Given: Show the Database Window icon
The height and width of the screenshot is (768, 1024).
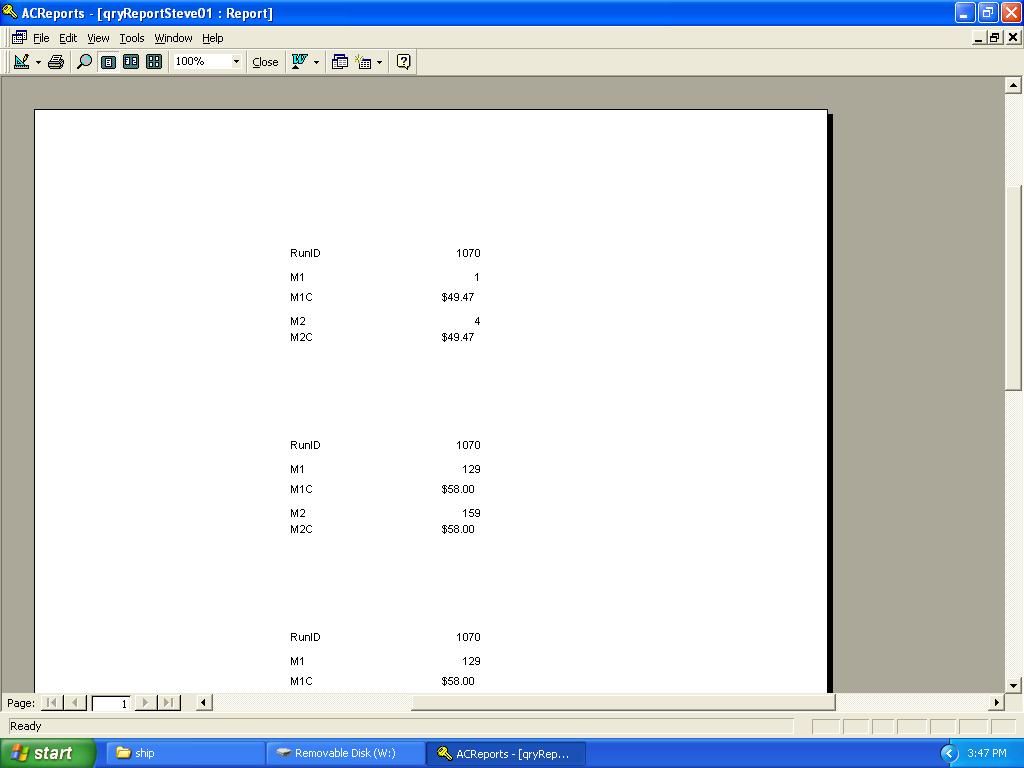Looking at the screenshot, I should click(340, 61).
